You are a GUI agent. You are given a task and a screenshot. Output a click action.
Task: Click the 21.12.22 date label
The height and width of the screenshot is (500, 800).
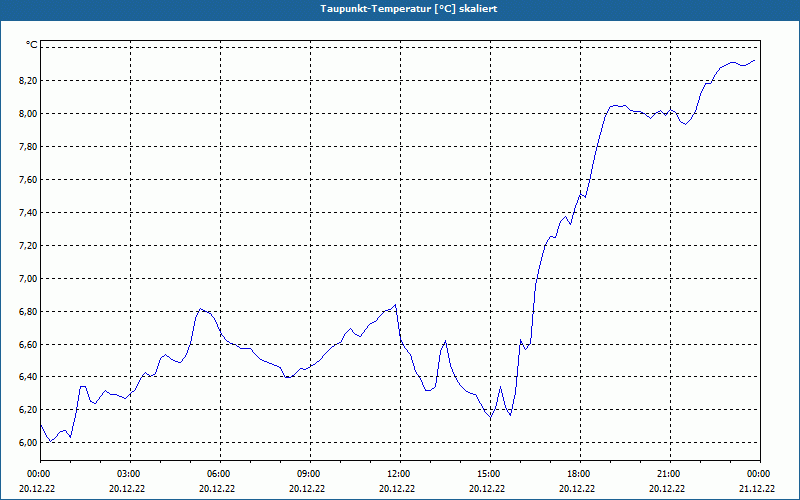point(757,488)
